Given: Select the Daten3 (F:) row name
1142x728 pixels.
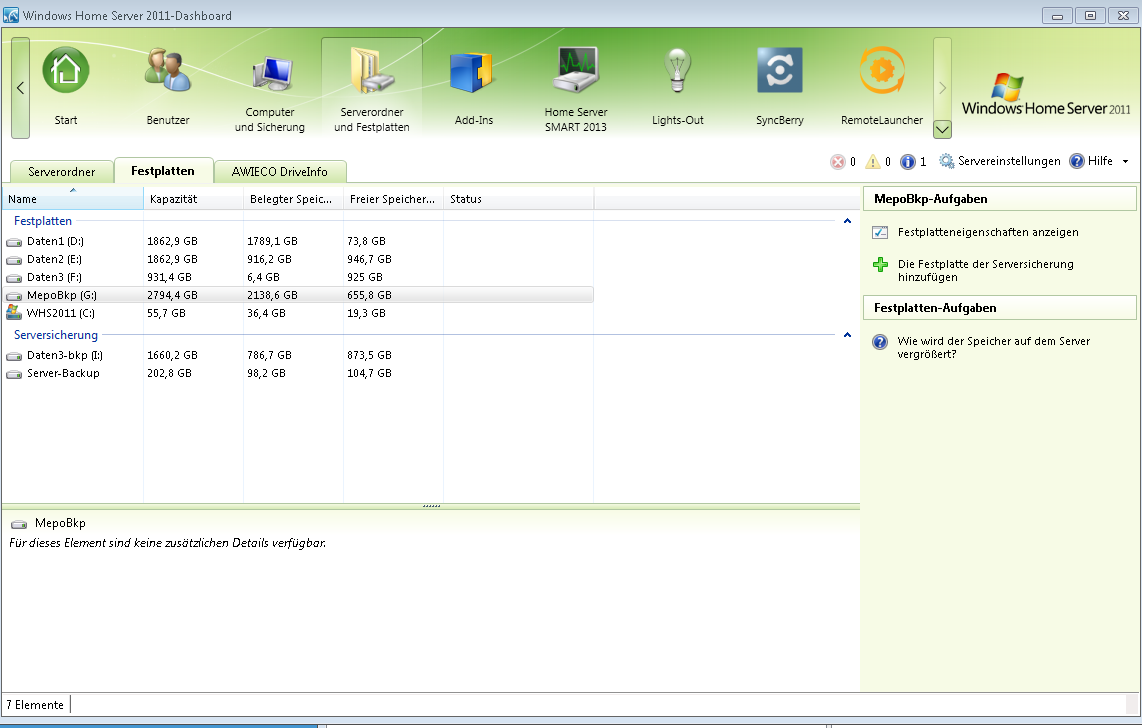Looking at the screenshot, I should coord(55,277).
